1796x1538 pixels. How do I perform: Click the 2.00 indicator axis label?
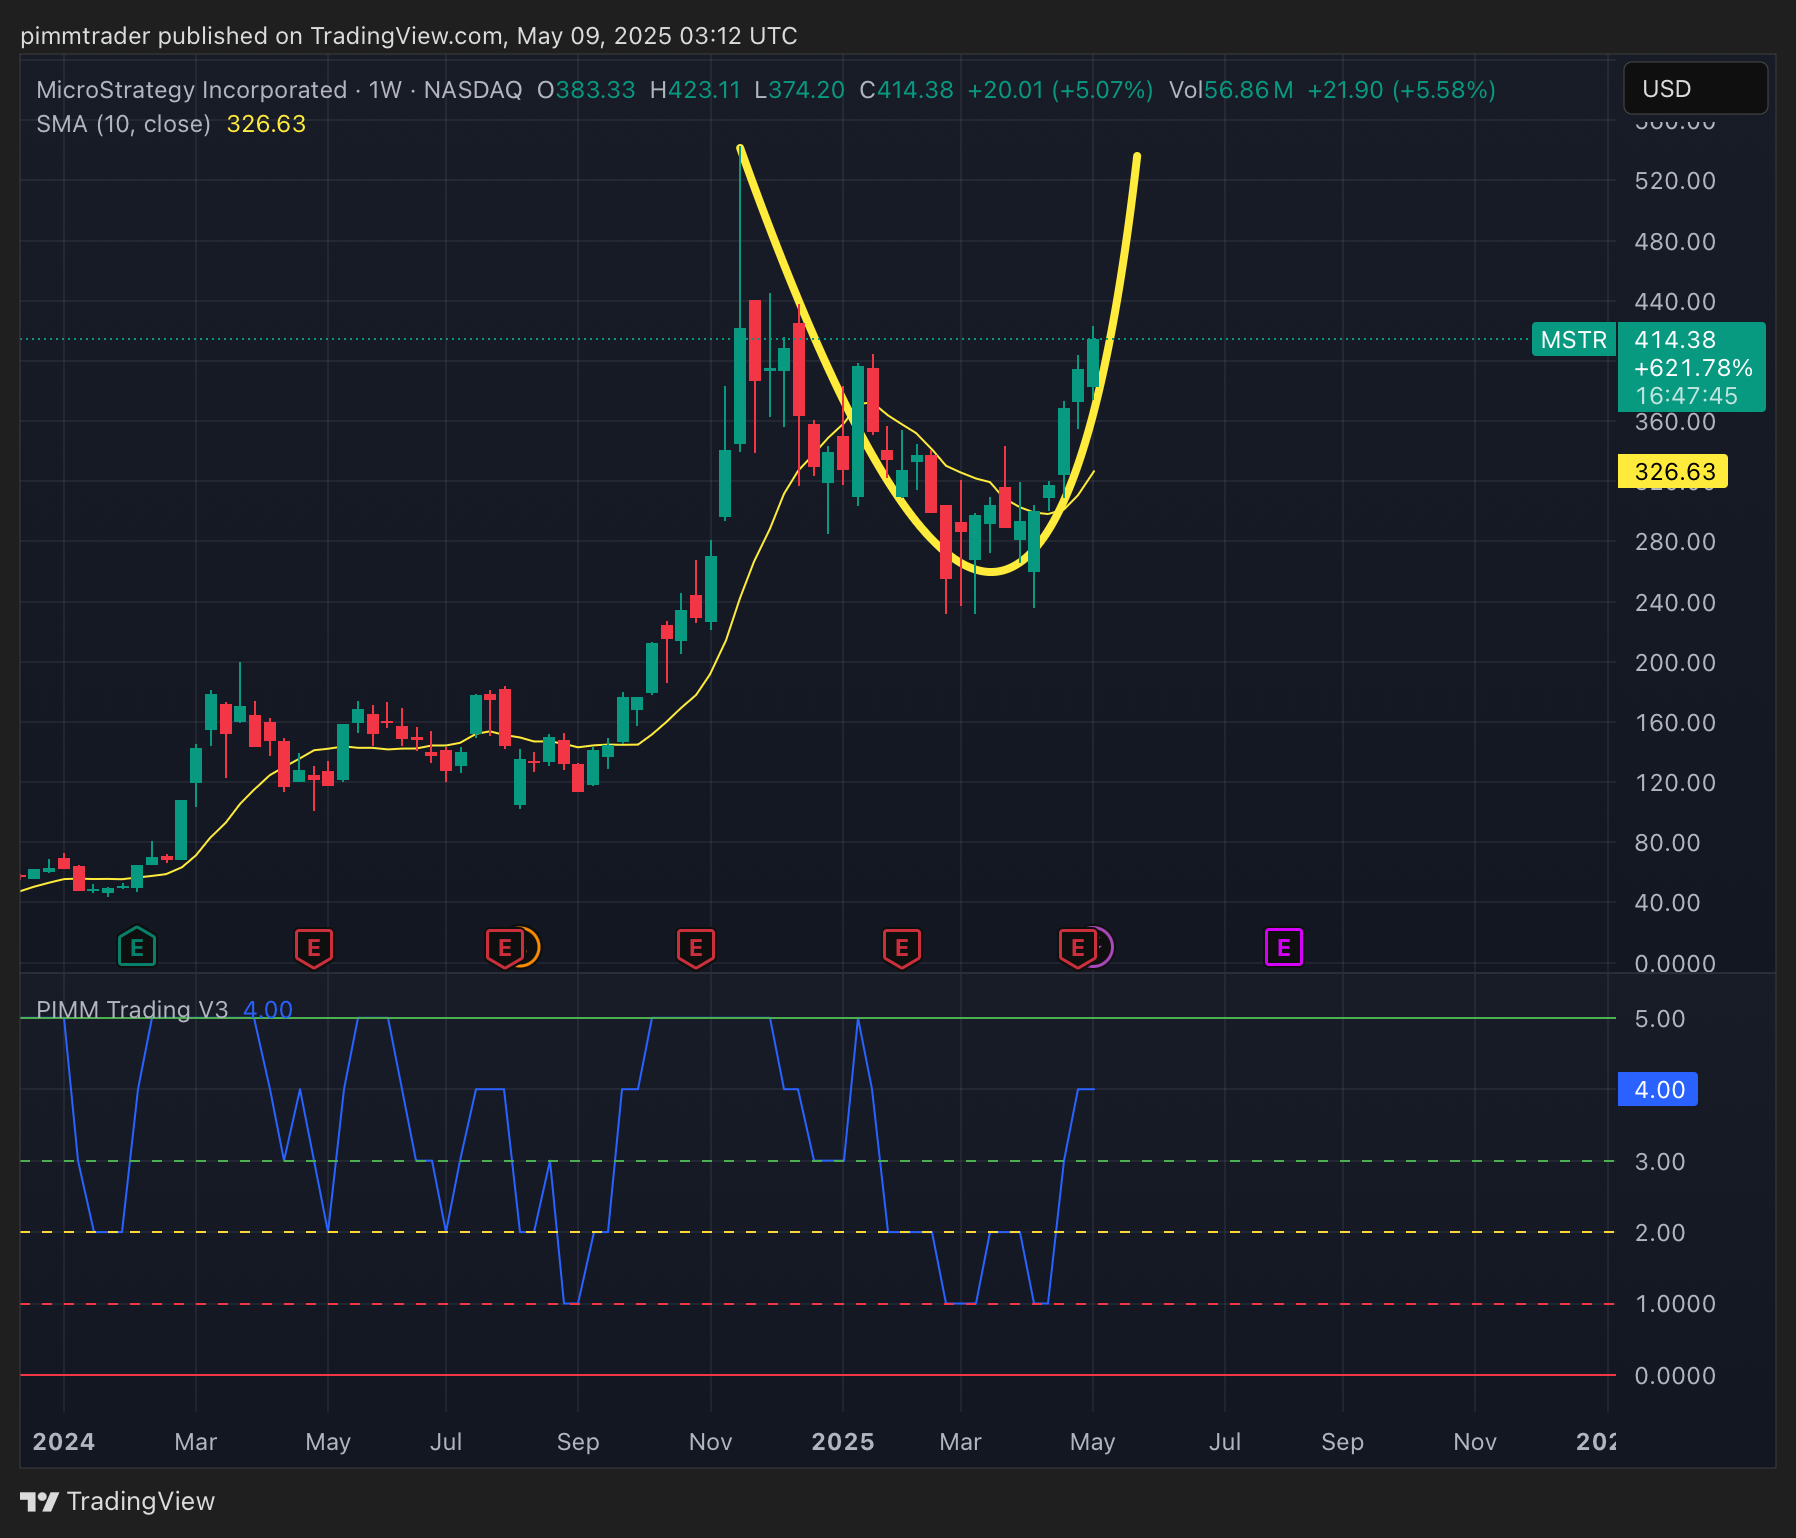[1660, 1233]
